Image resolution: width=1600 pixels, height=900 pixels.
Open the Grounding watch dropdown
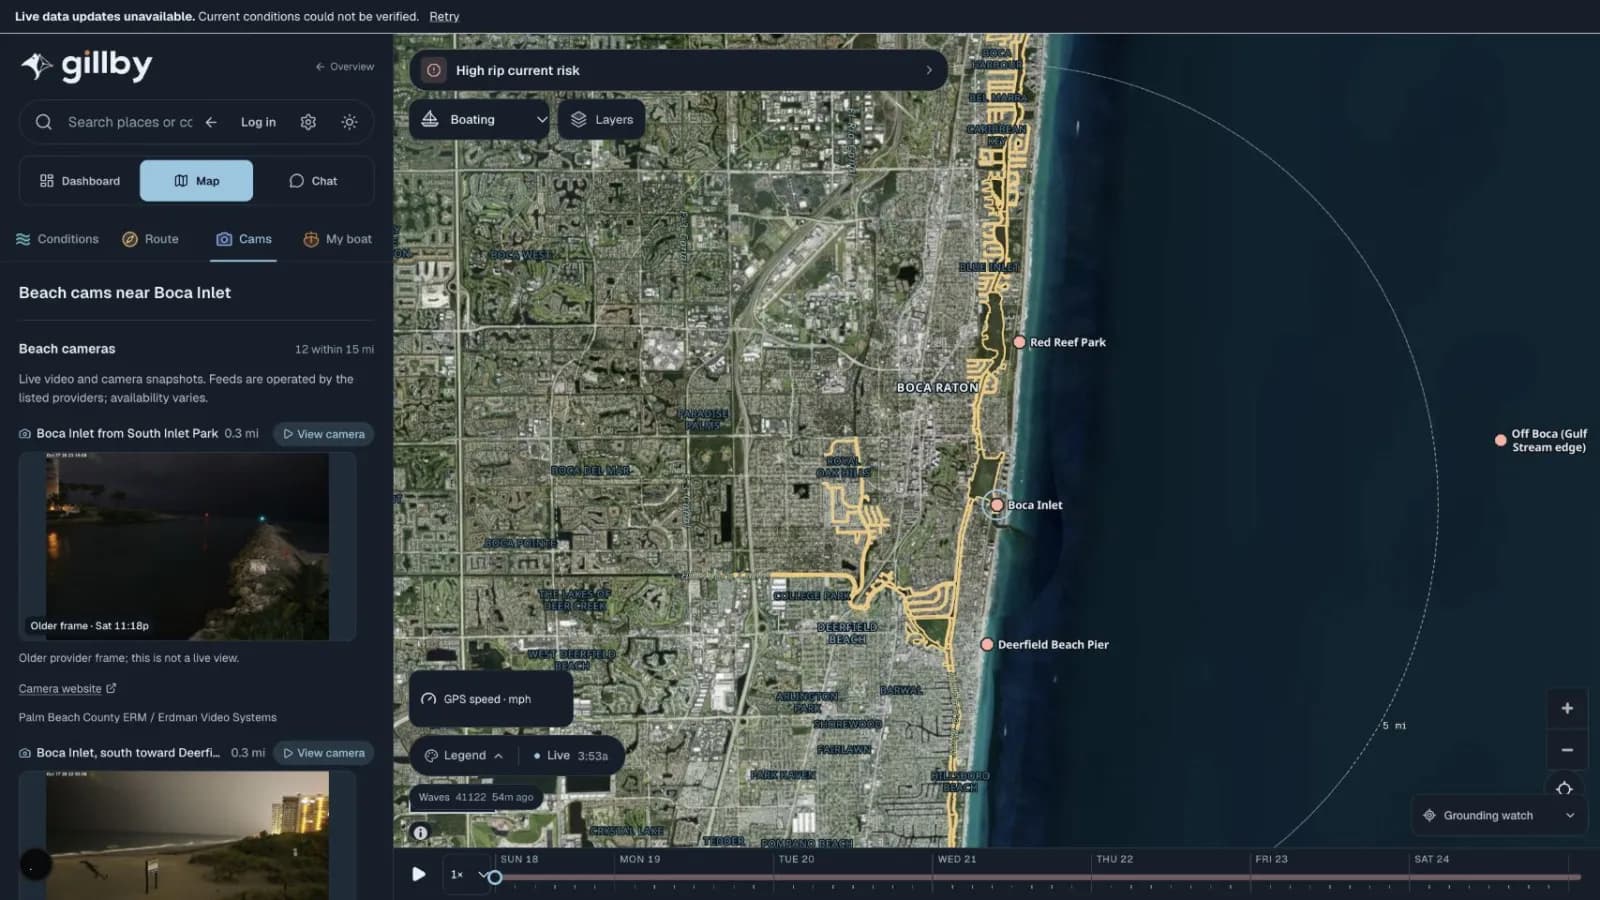tap(1500, 815)
